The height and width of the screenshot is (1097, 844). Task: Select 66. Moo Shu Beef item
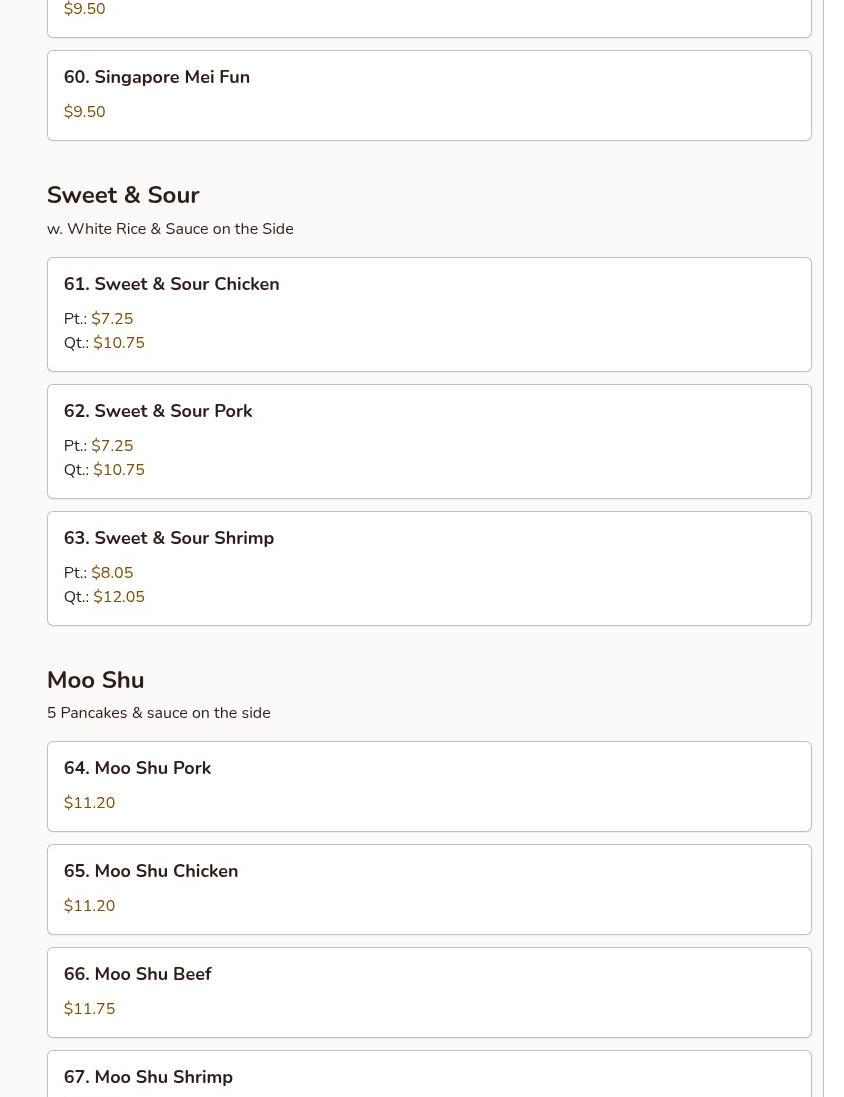click(429, 992)
